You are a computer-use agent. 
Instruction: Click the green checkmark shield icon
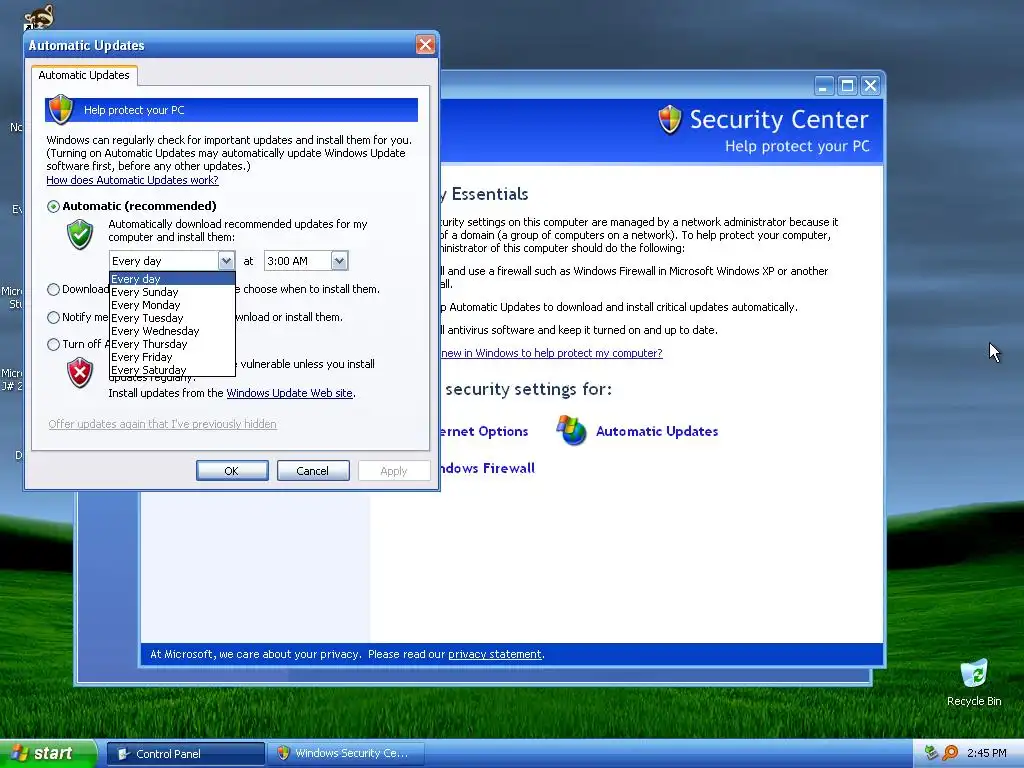click(80, 234)
